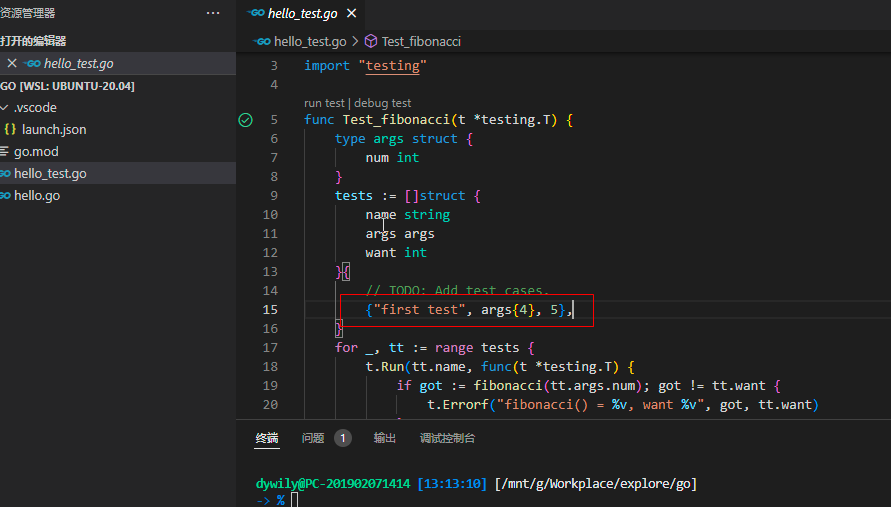Click Test_fibonacci in the breadcrumb
The width and height of the screenshot is (891, 507).
coord(421,41)
